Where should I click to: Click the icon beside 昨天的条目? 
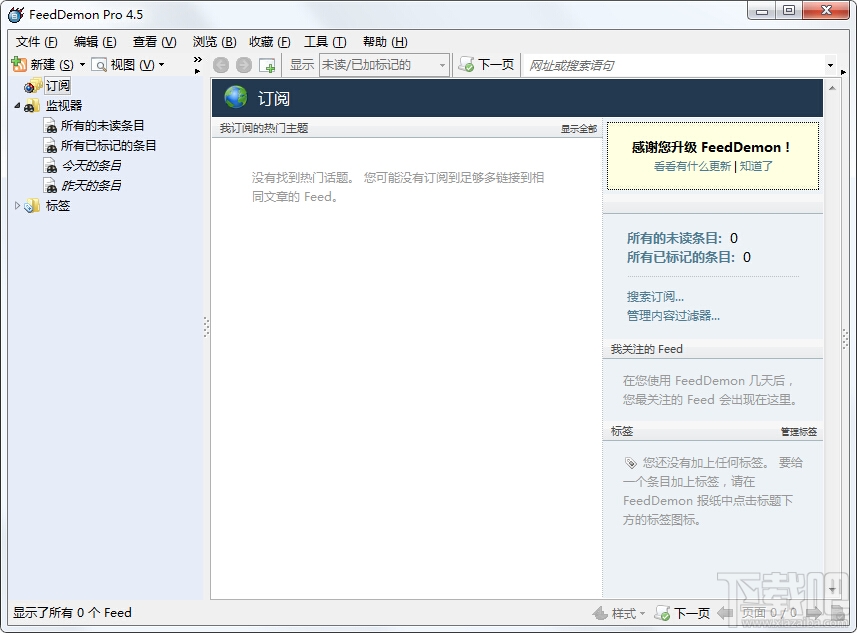(x=50, y=186)
